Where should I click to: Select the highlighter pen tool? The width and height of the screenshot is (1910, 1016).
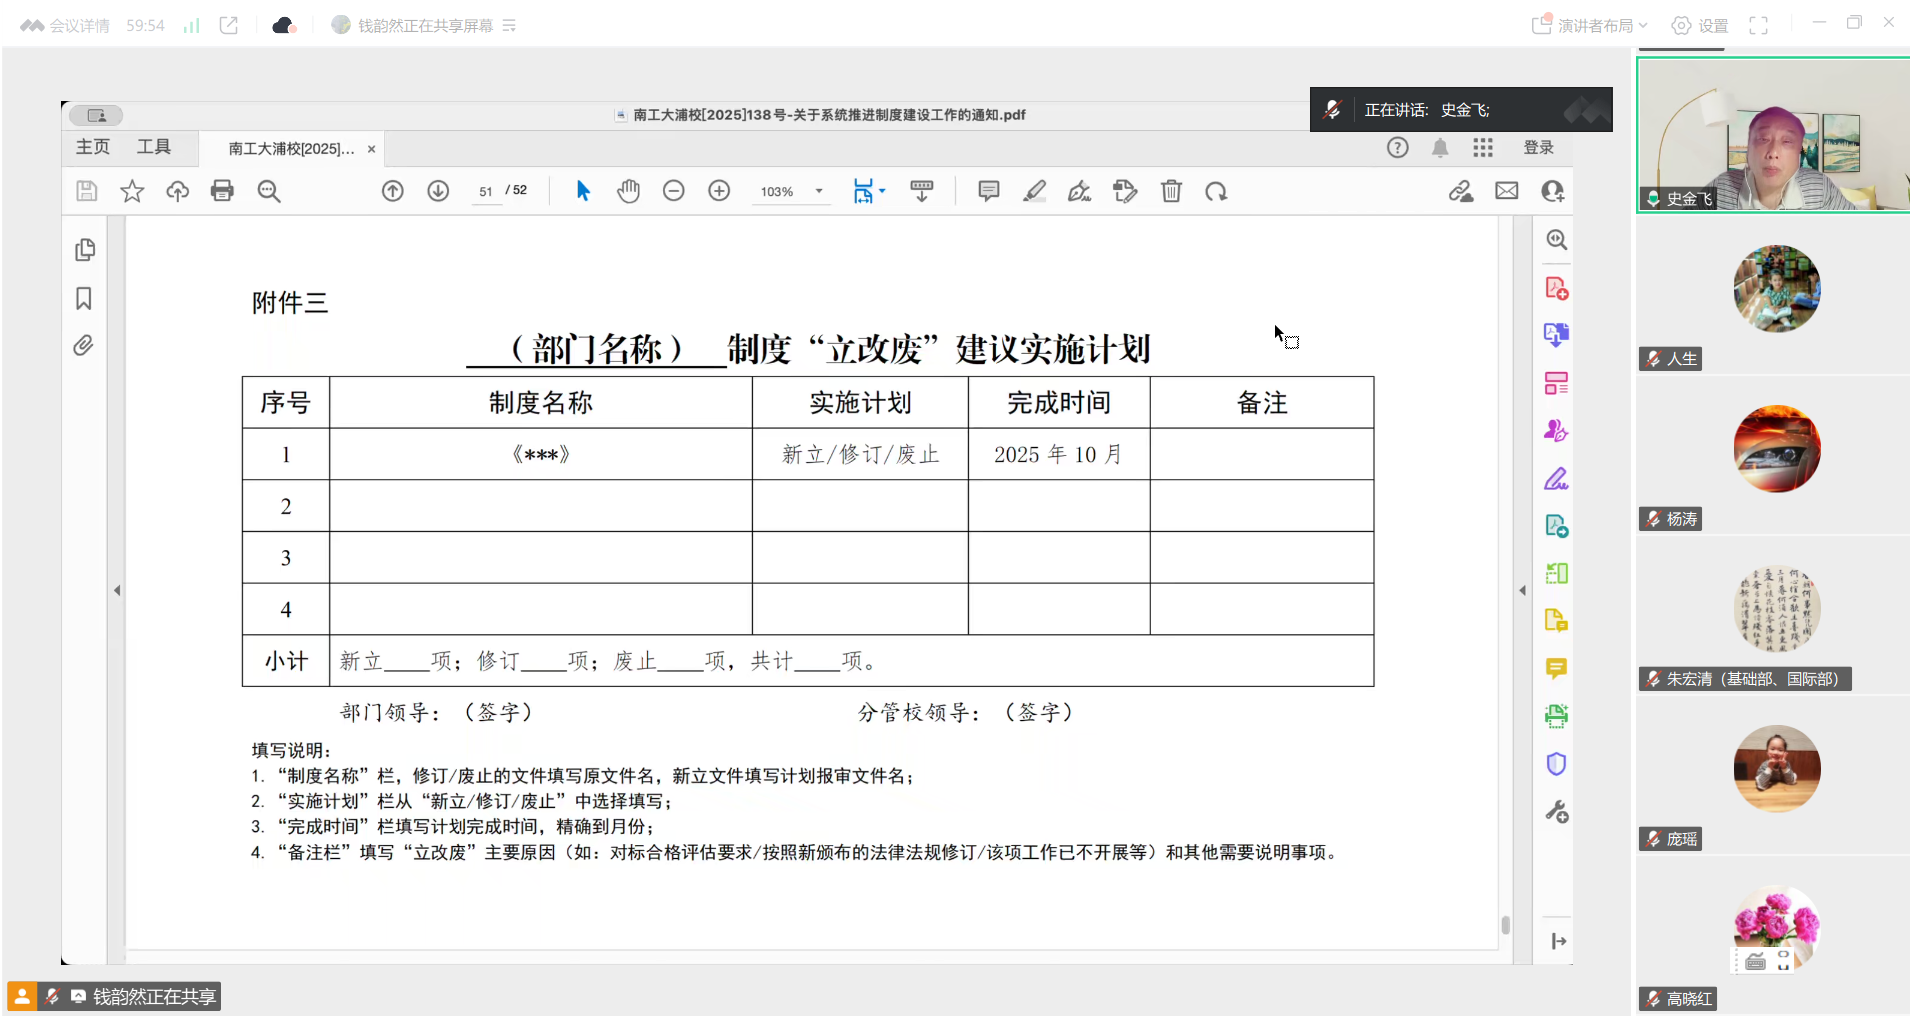click(1035, 191)
